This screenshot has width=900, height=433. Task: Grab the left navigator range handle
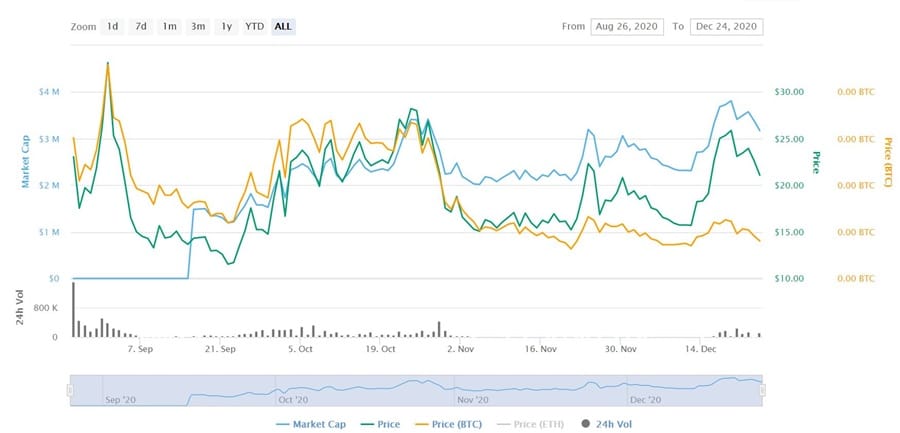click(70, 391)
